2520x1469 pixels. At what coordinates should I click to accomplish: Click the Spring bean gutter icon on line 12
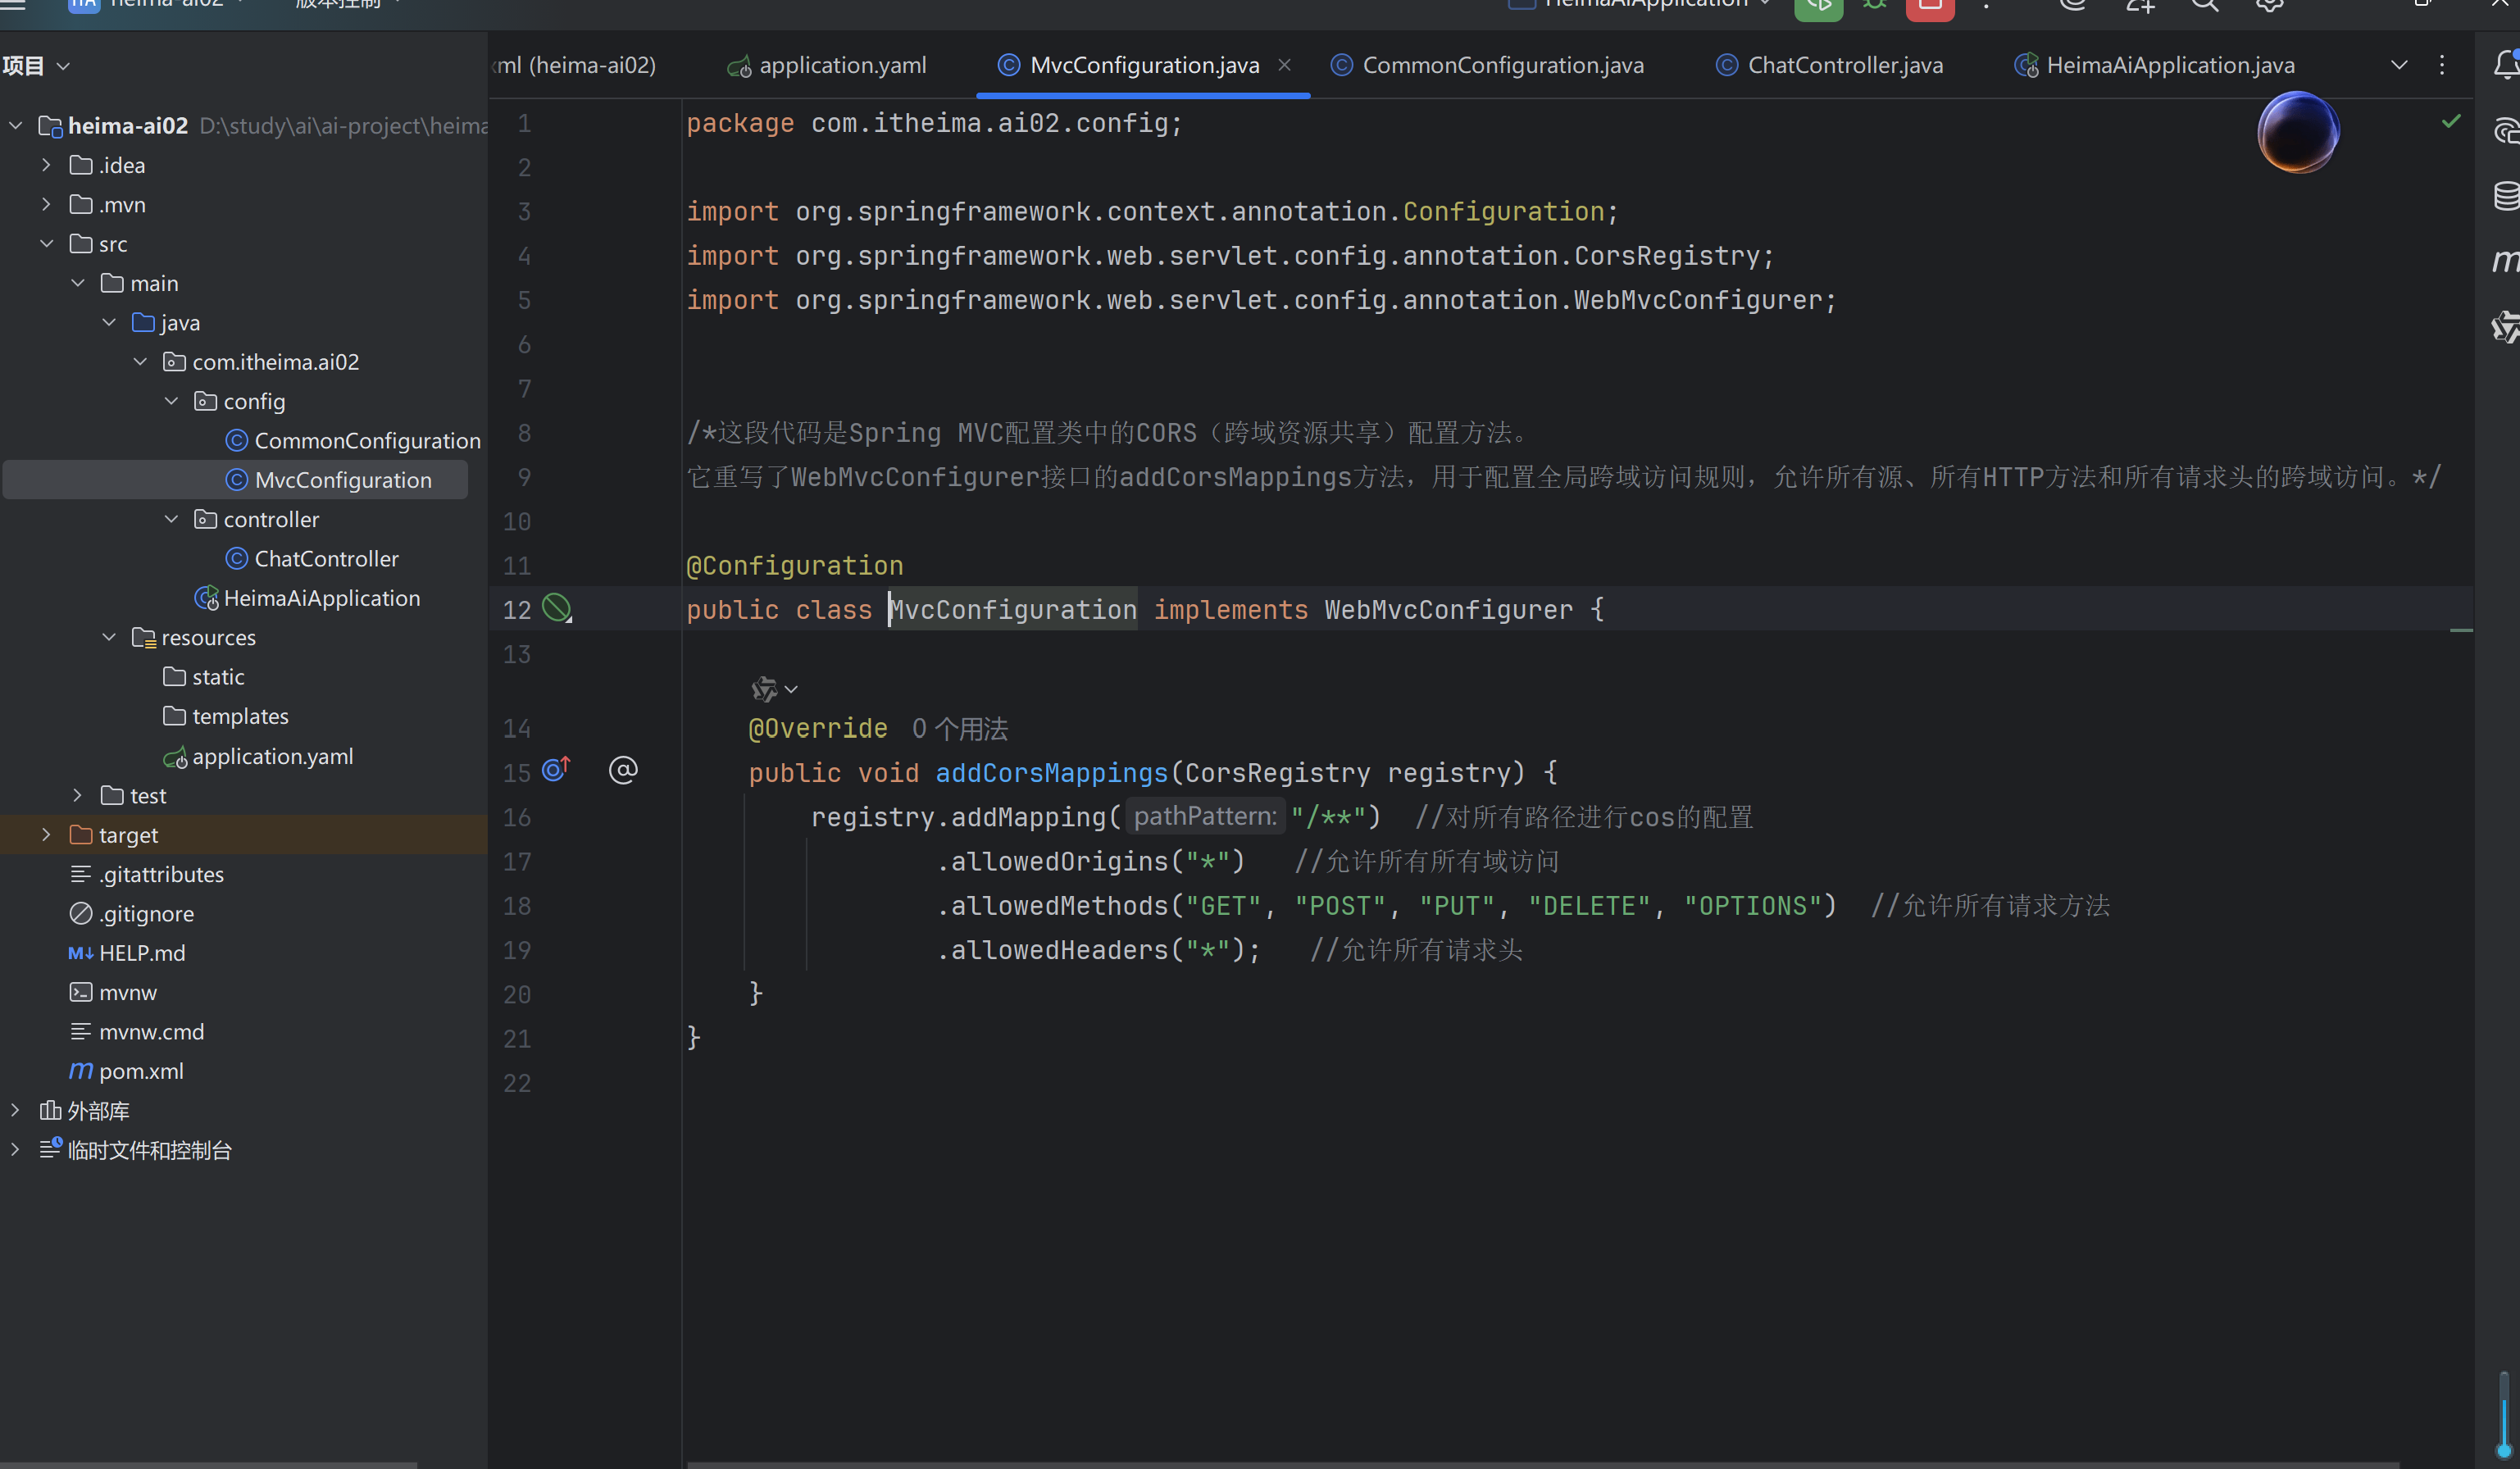pos(556,607)
